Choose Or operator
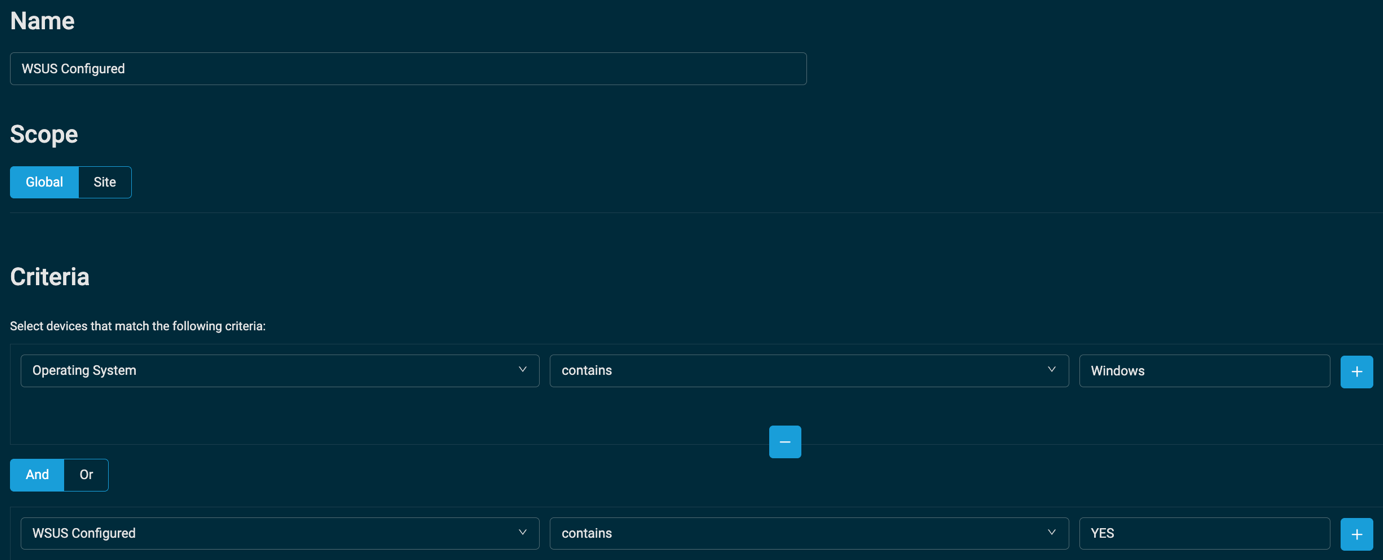Image resolution: width=1383 pixels, height=560 pixels. point(86,475)
